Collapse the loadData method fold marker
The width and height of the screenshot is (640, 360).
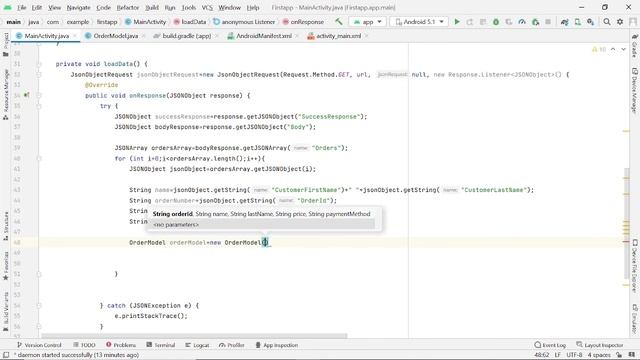(39, 64)
